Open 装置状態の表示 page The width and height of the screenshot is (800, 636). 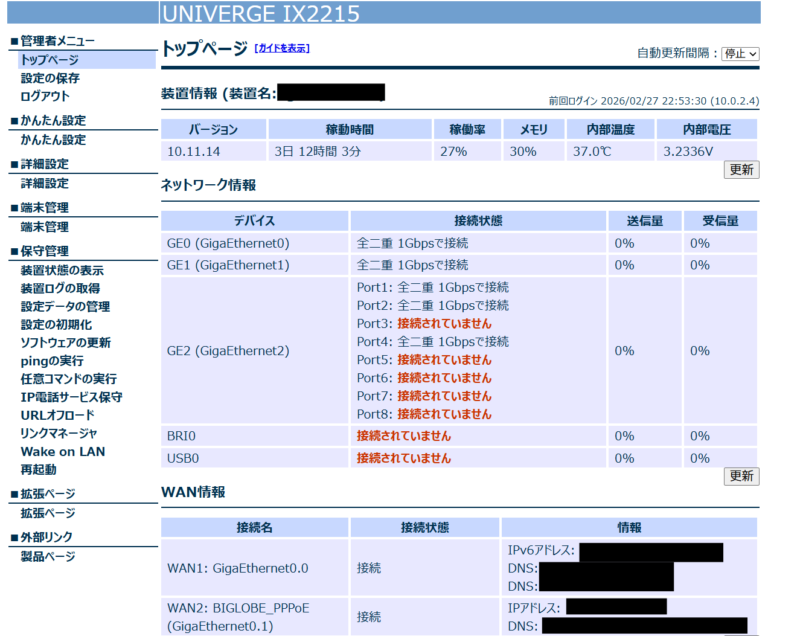click(62, 271)
